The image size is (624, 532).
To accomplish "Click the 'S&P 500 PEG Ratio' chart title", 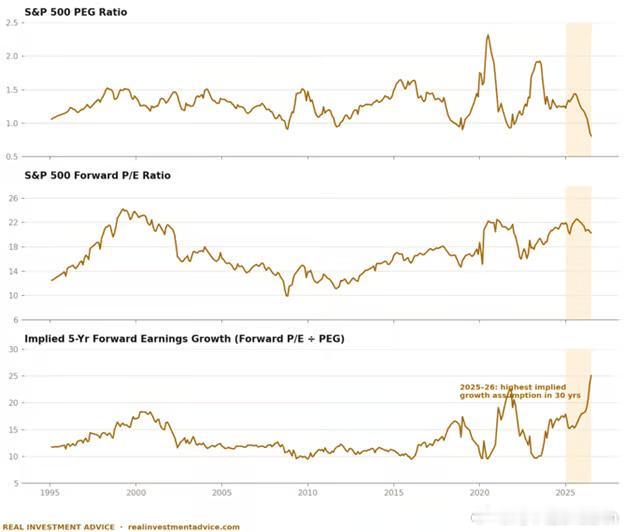I will tap(76, 12).
